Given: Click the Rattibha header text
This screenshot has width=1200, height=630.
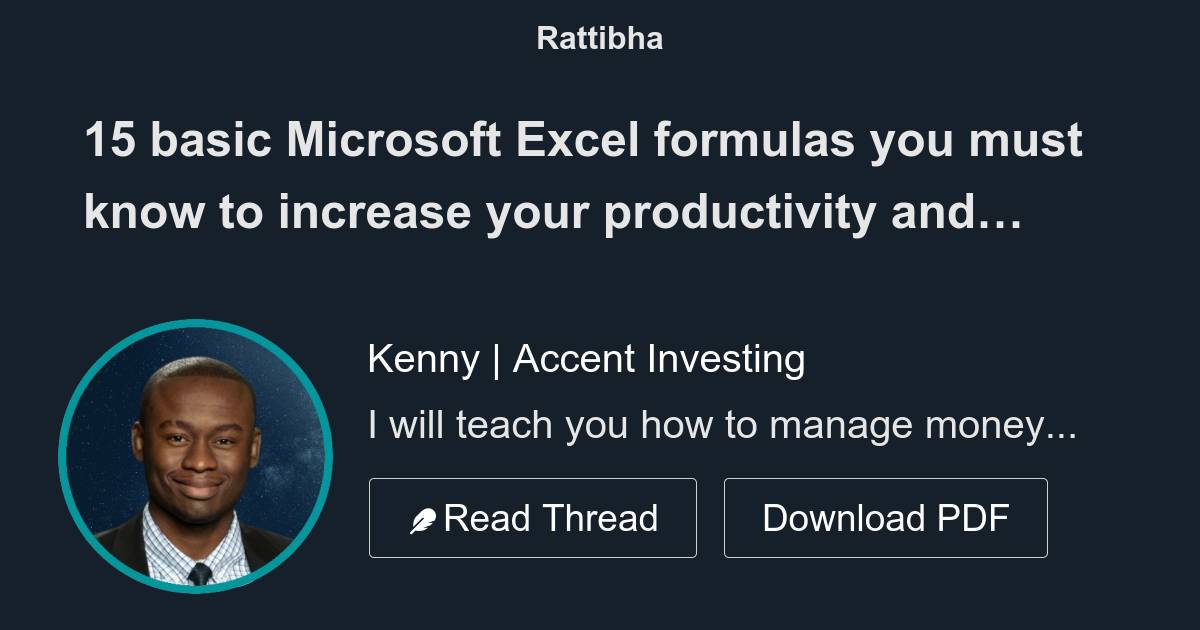Looking at the screenshot, I should 599,38.
